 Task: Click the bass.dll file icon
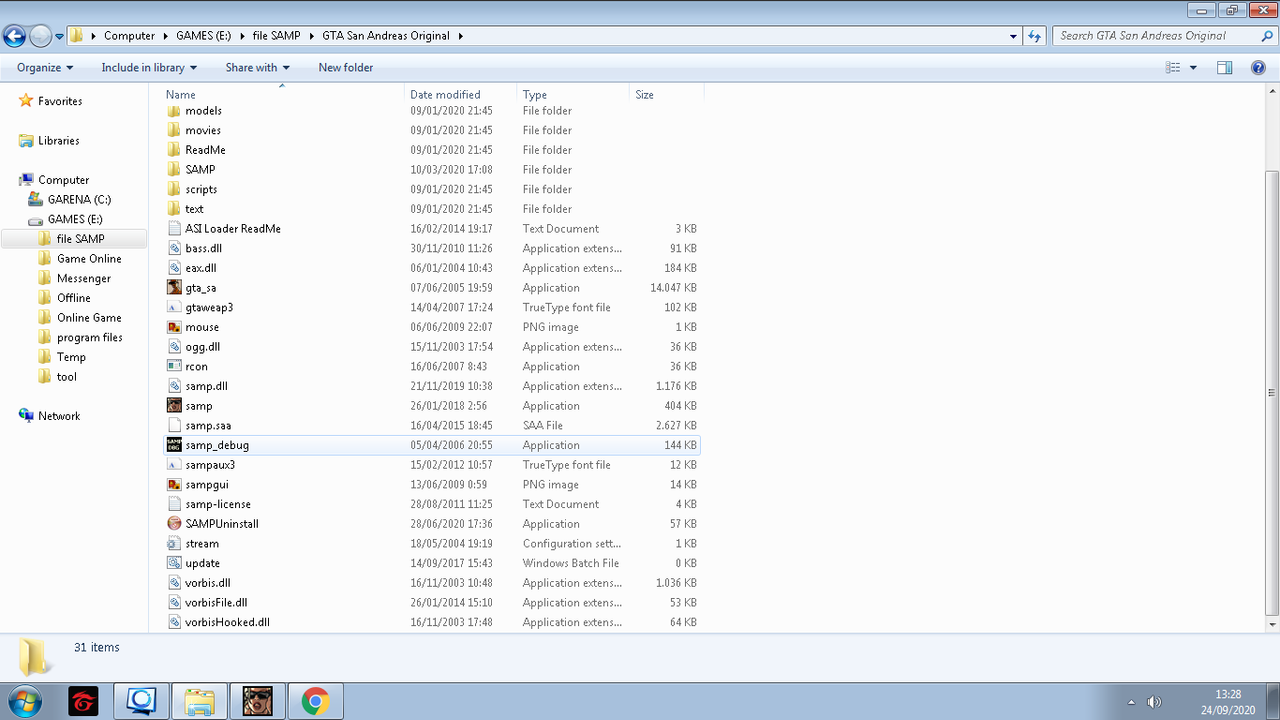pos(174,249)
